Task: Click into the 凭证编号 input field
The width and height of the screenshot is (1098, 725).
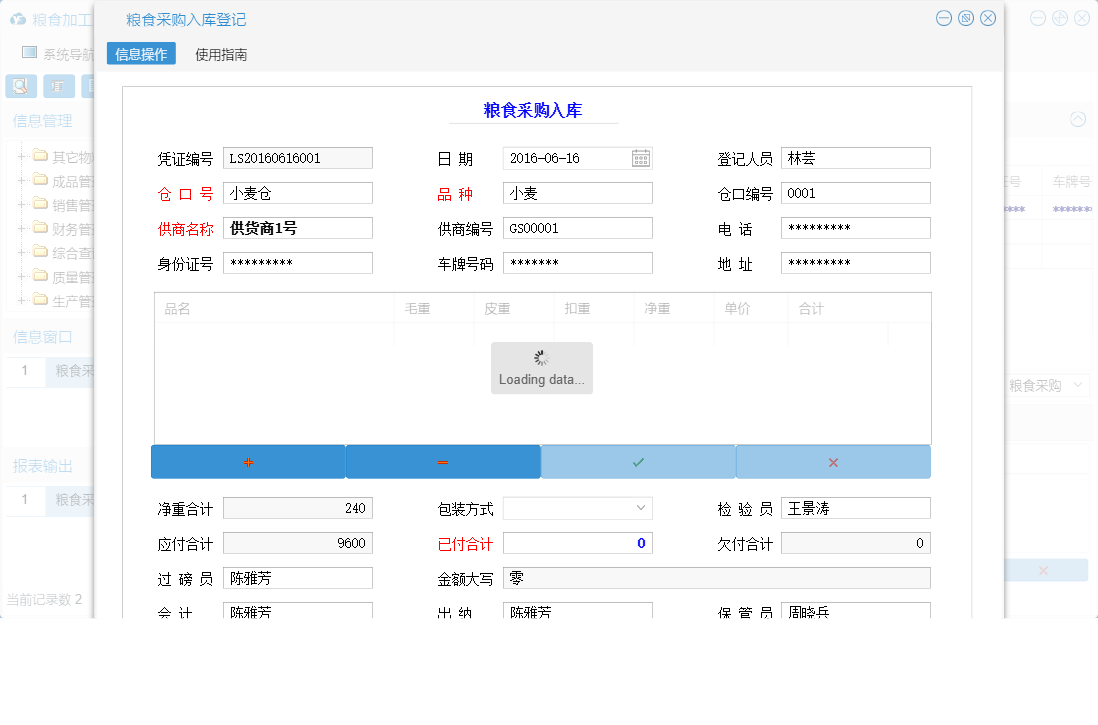Action: (297, 158)
